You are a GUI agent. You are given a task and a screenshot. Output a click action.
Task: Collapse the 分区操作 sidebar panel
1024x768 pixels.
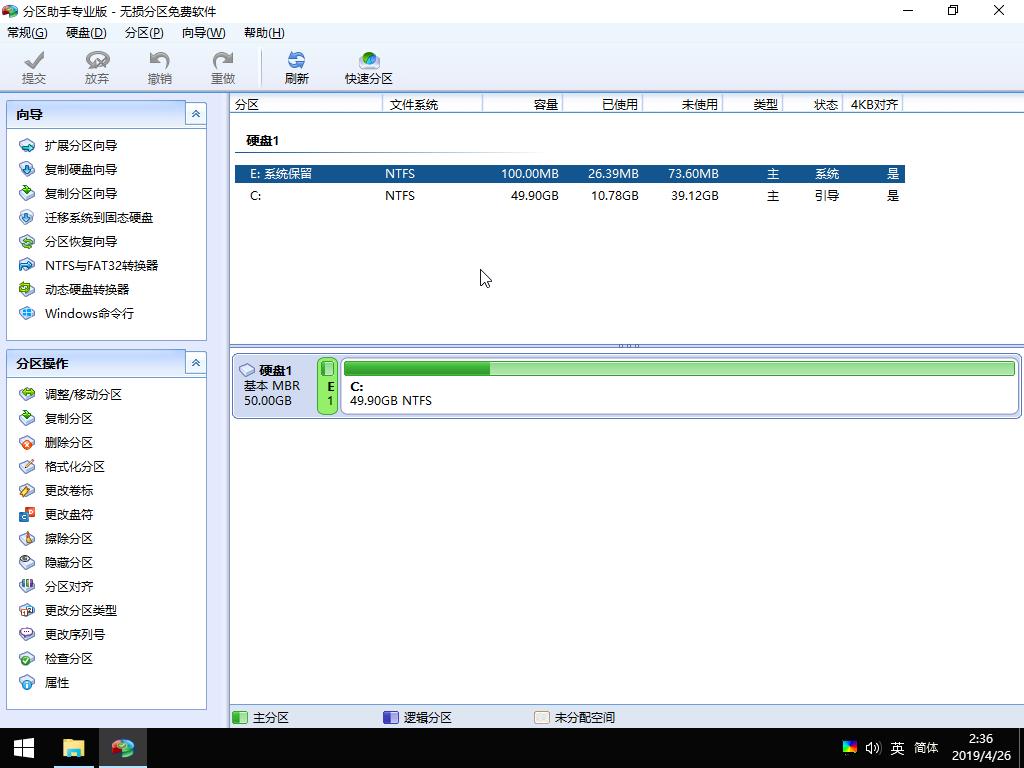pos(195,362)
